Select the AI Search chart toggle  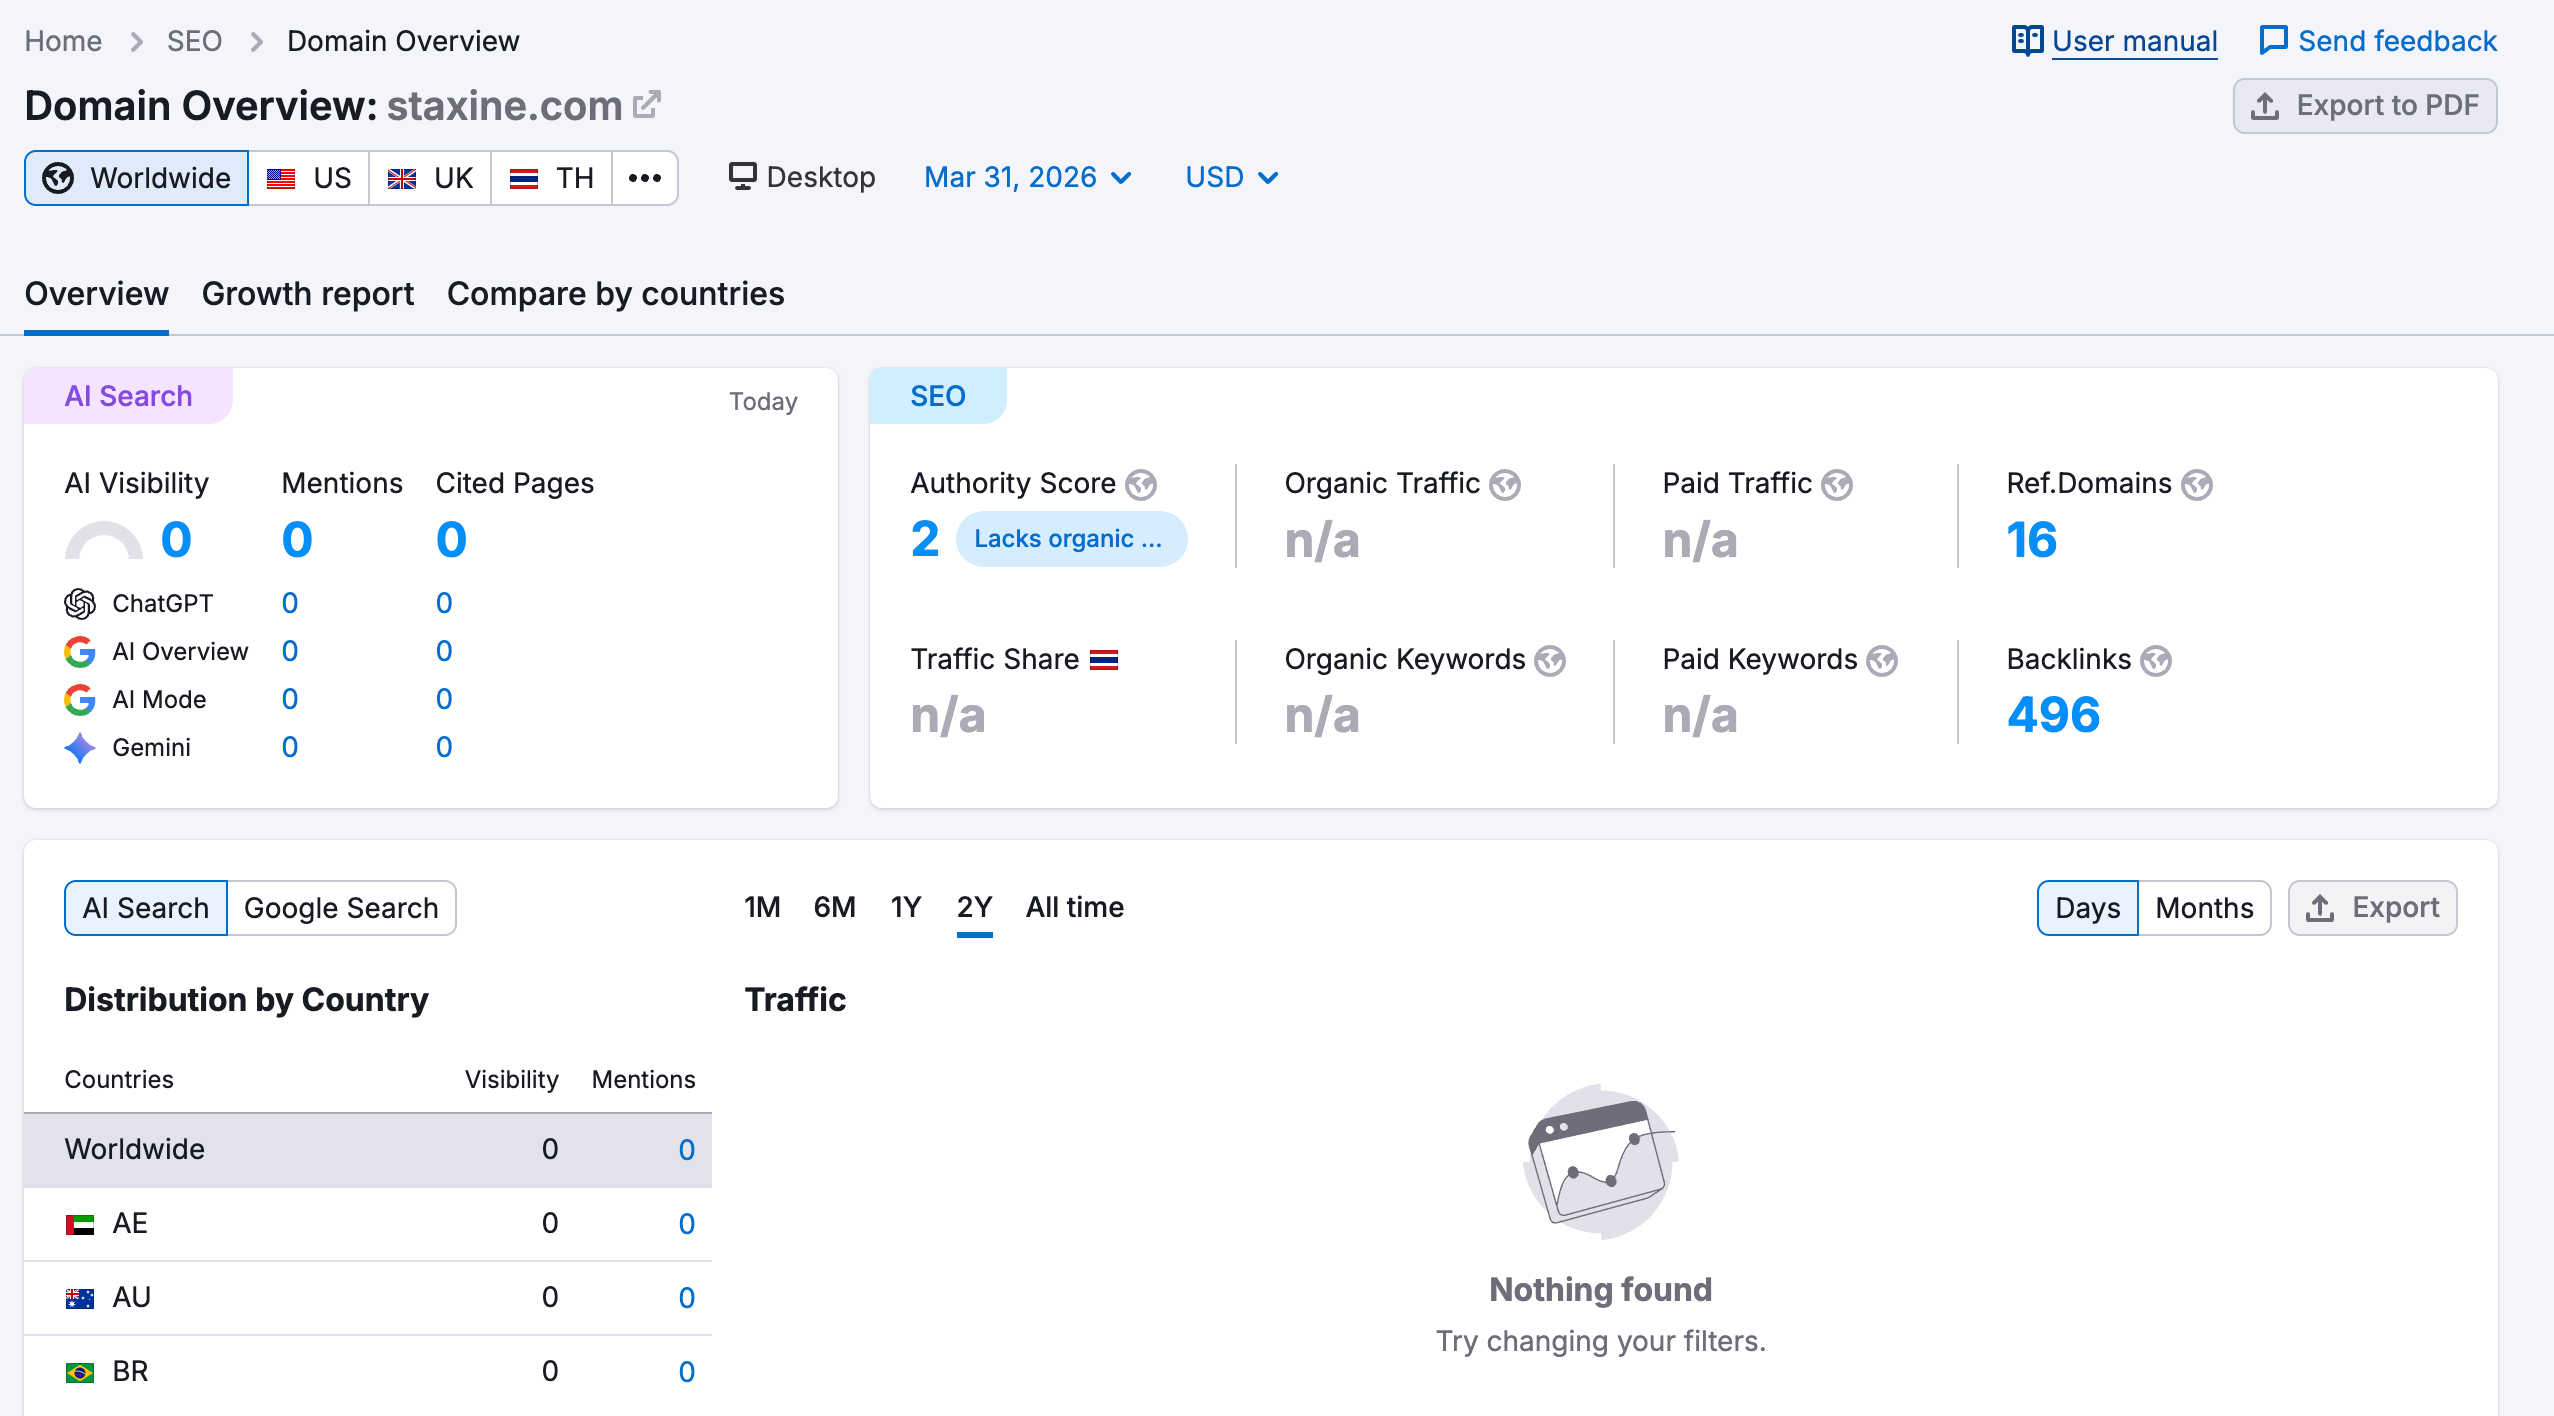point(146,908)
